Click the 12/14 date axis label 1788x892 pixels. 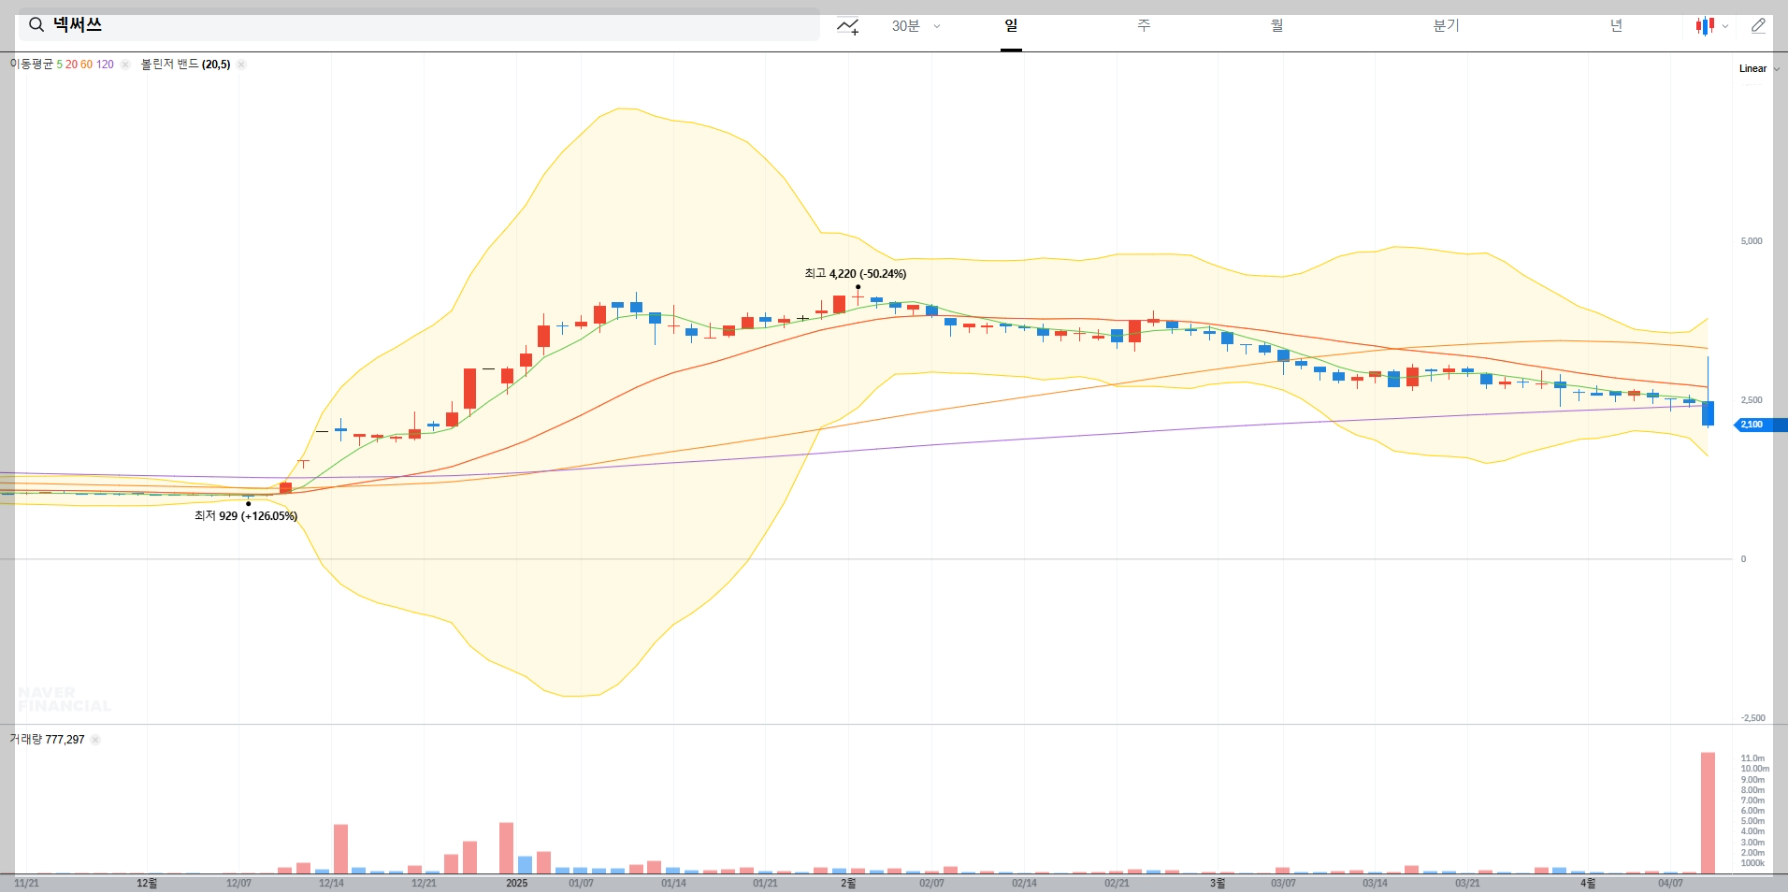(x=331, y=883)
